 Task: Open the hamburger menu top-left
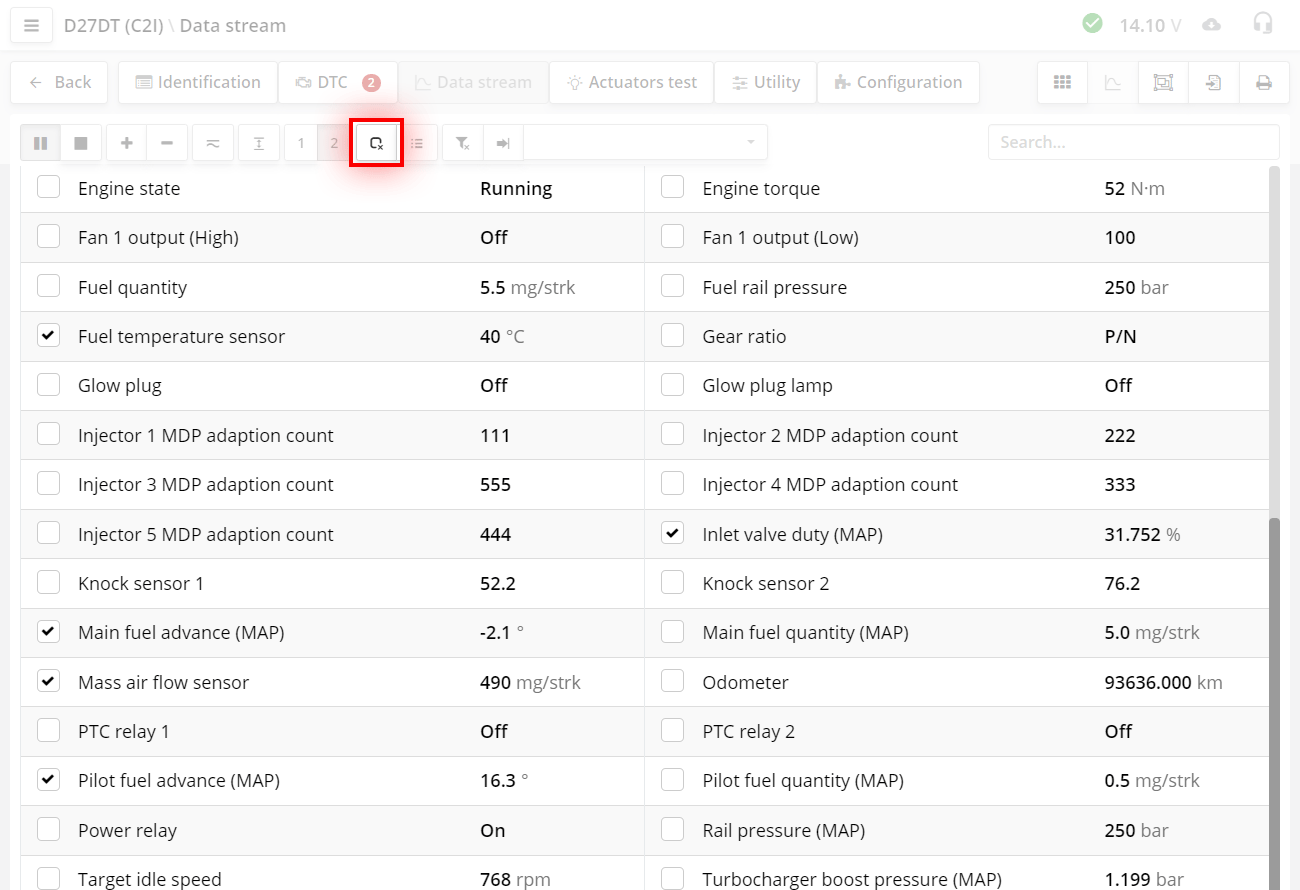pyautogui.click(x=31, y=24)
